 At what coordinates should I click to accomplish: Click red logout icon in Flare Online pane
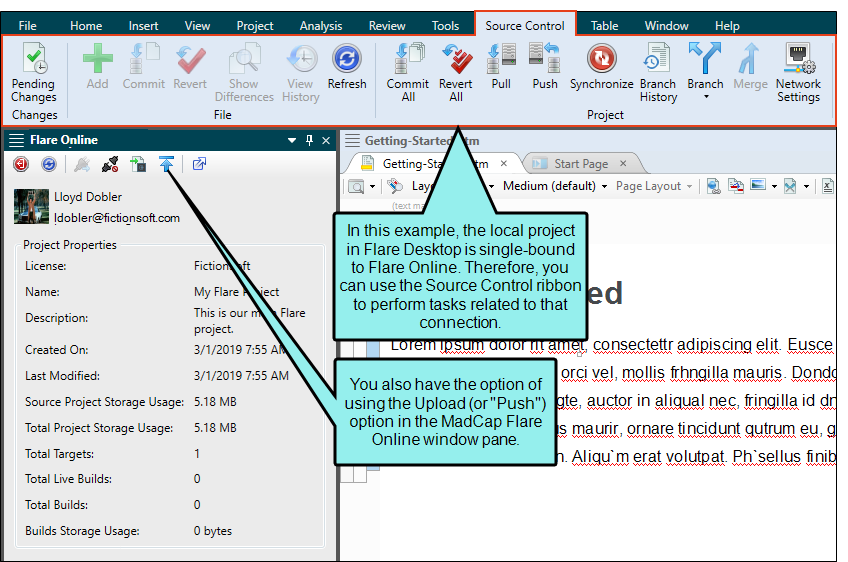tap(21, 163)
